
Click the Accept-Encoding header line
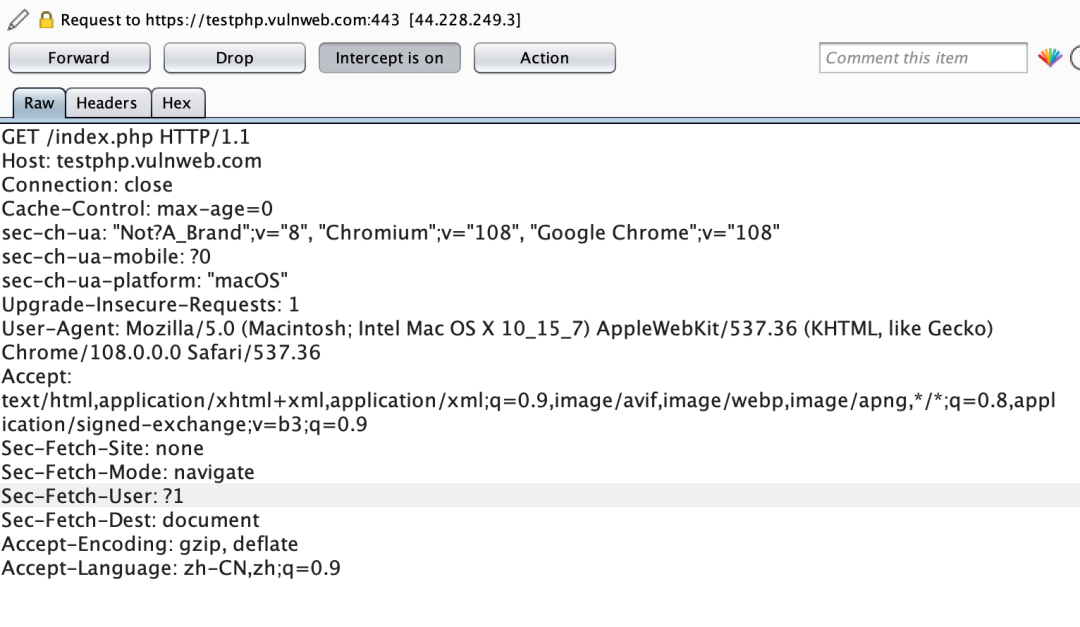point(150,544)
